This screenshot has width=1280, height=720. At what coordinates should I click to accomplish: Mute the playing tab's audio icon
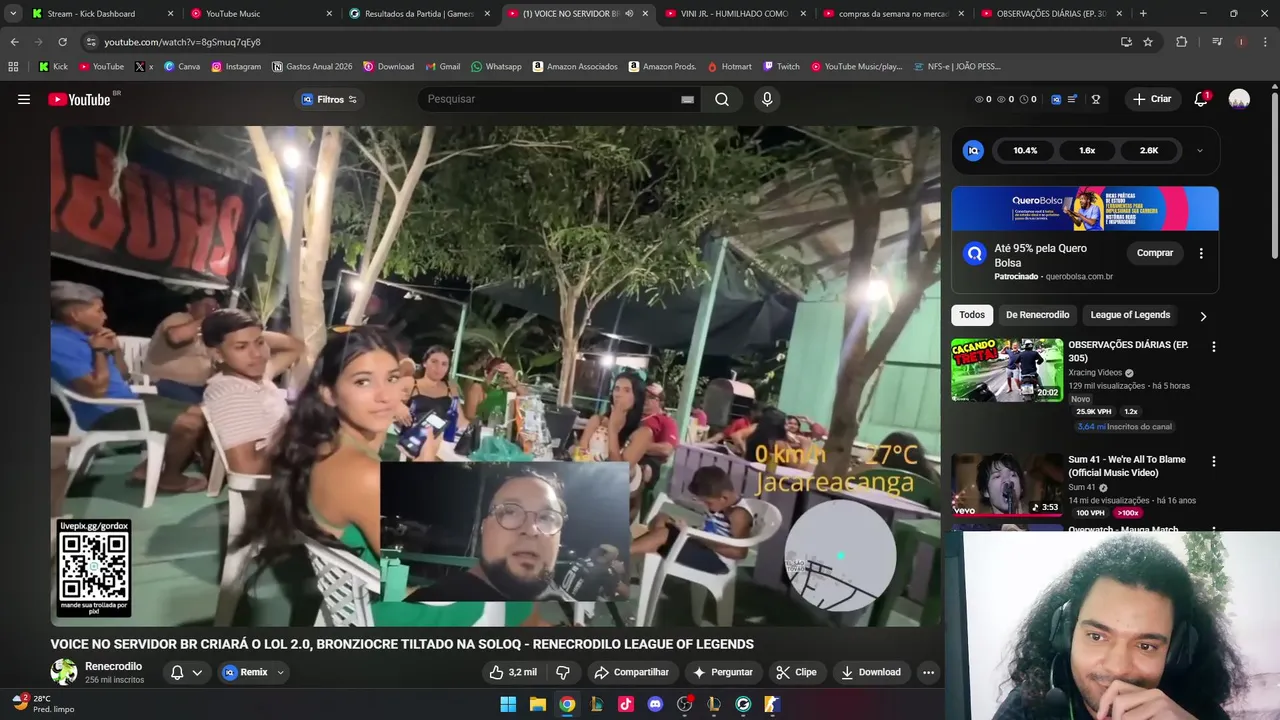pyautogui.click(x=629, y=14)
